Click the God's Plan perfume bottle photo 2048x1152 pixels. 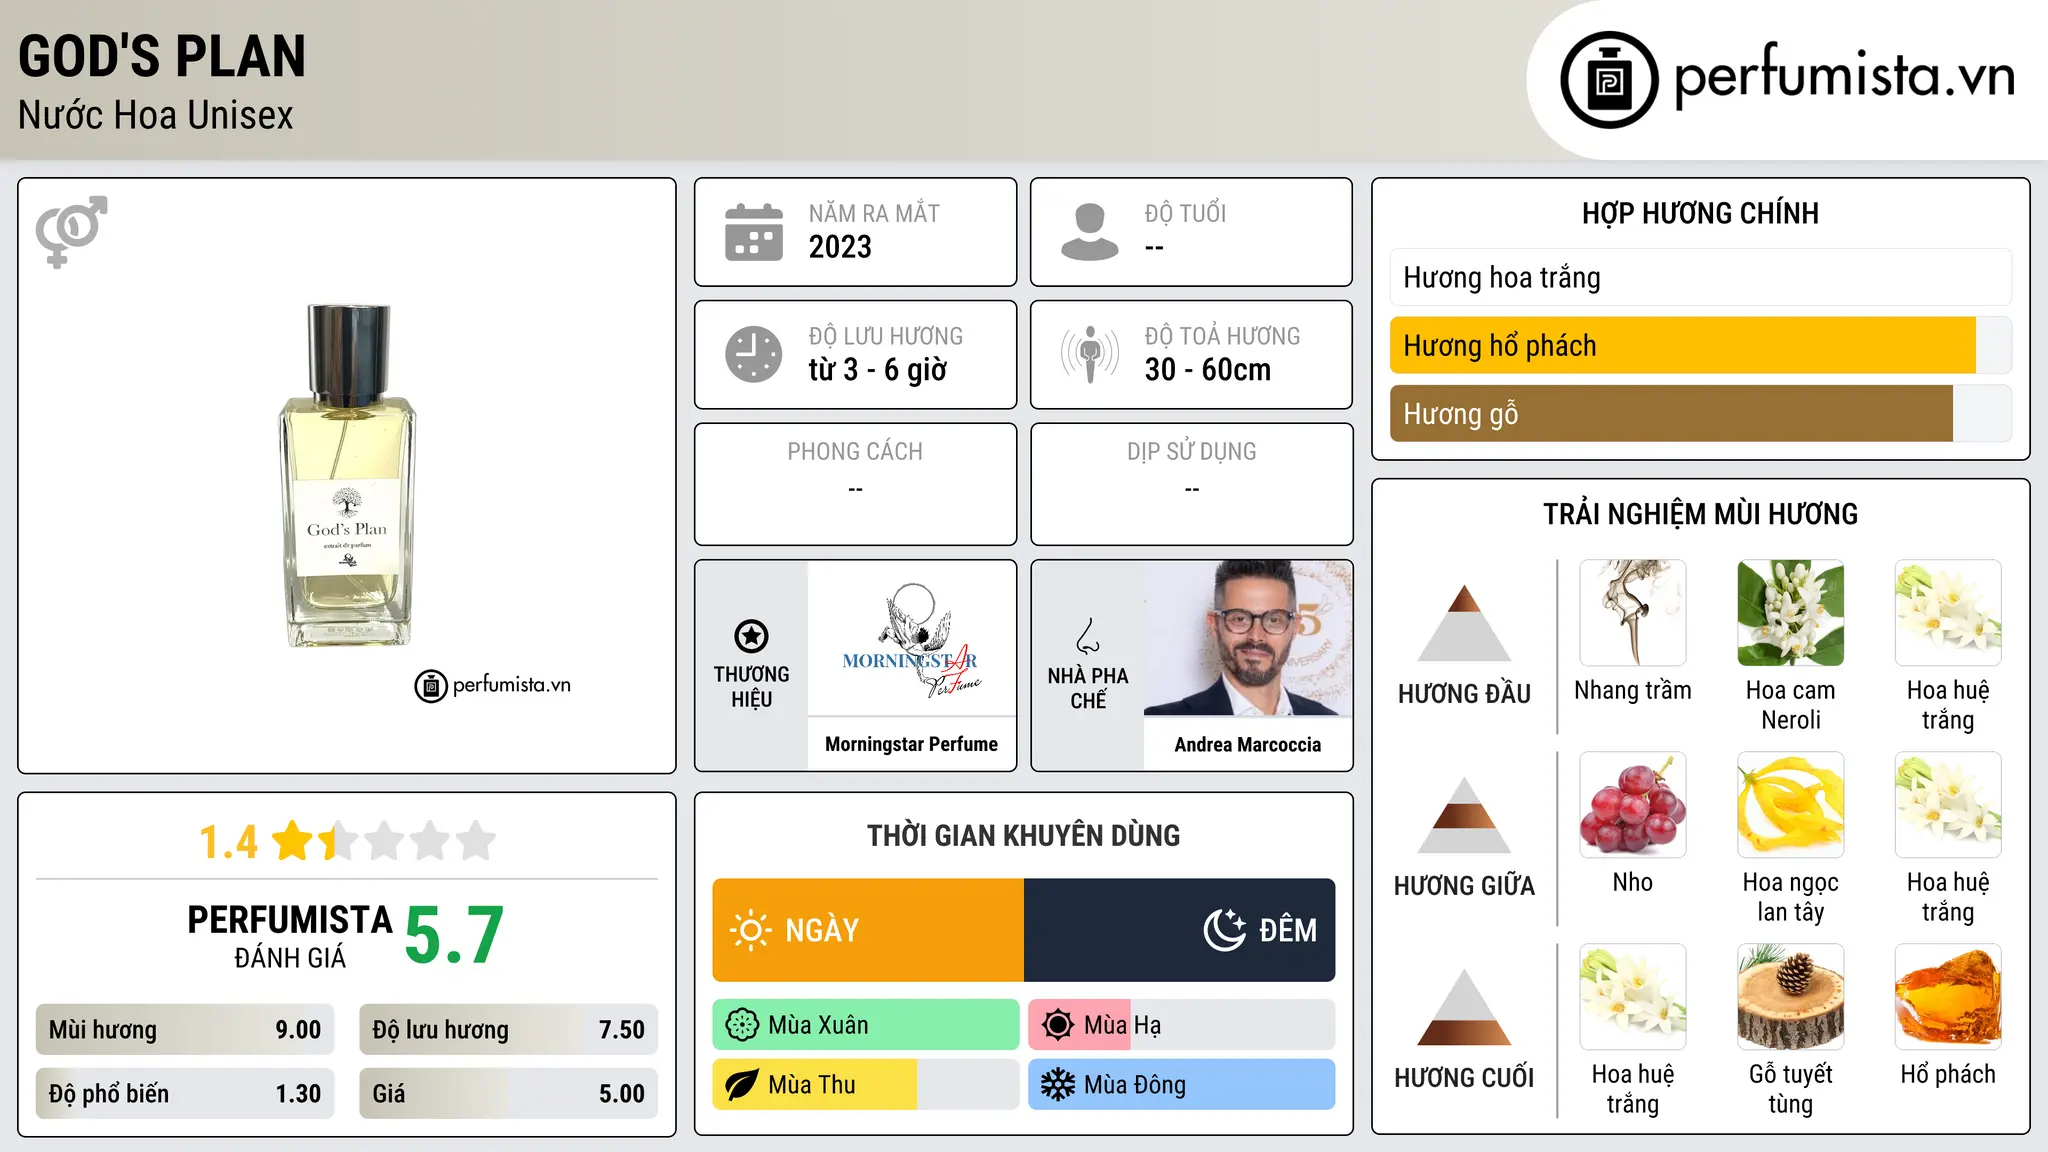[348, 476]
